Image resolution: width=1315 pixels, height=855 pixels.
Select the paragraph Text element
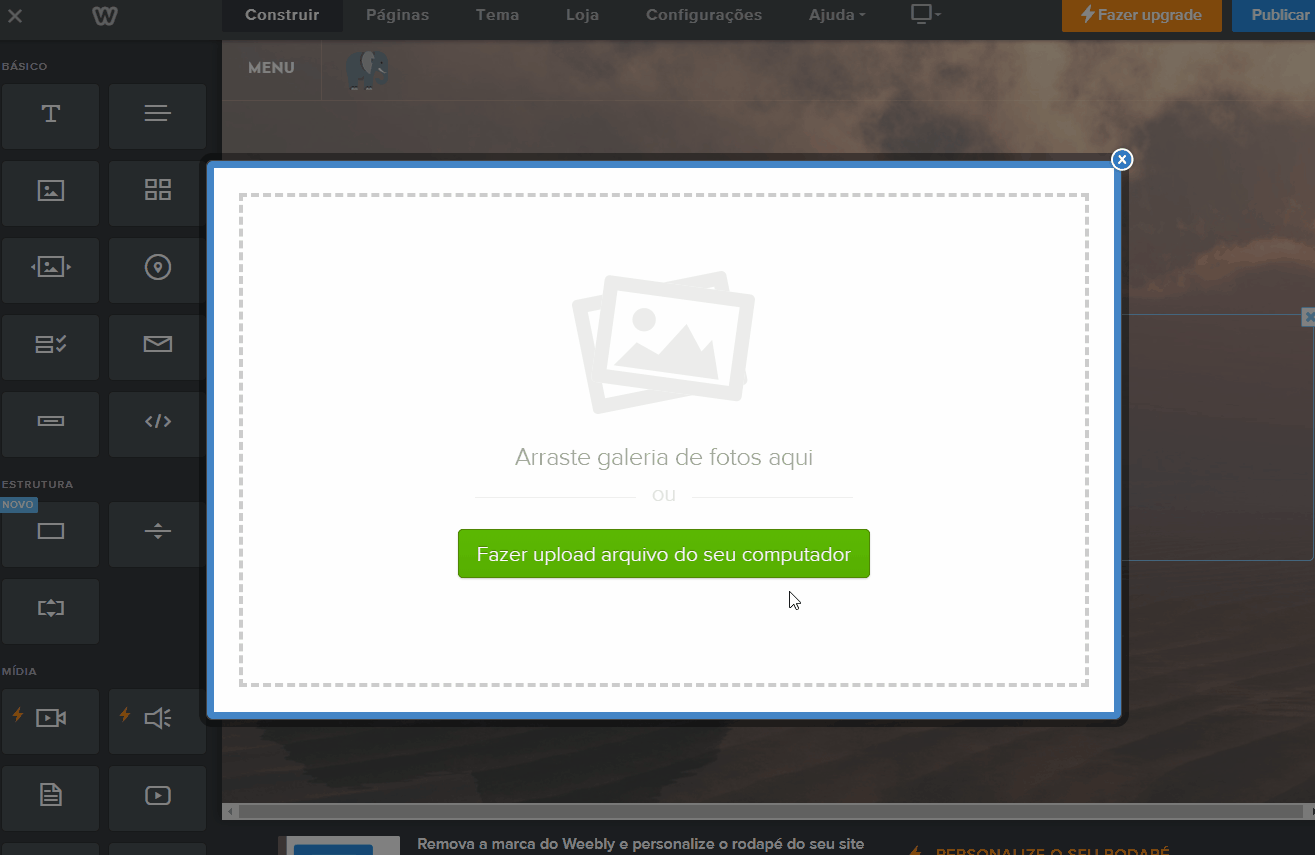click(x=157, y=116)
